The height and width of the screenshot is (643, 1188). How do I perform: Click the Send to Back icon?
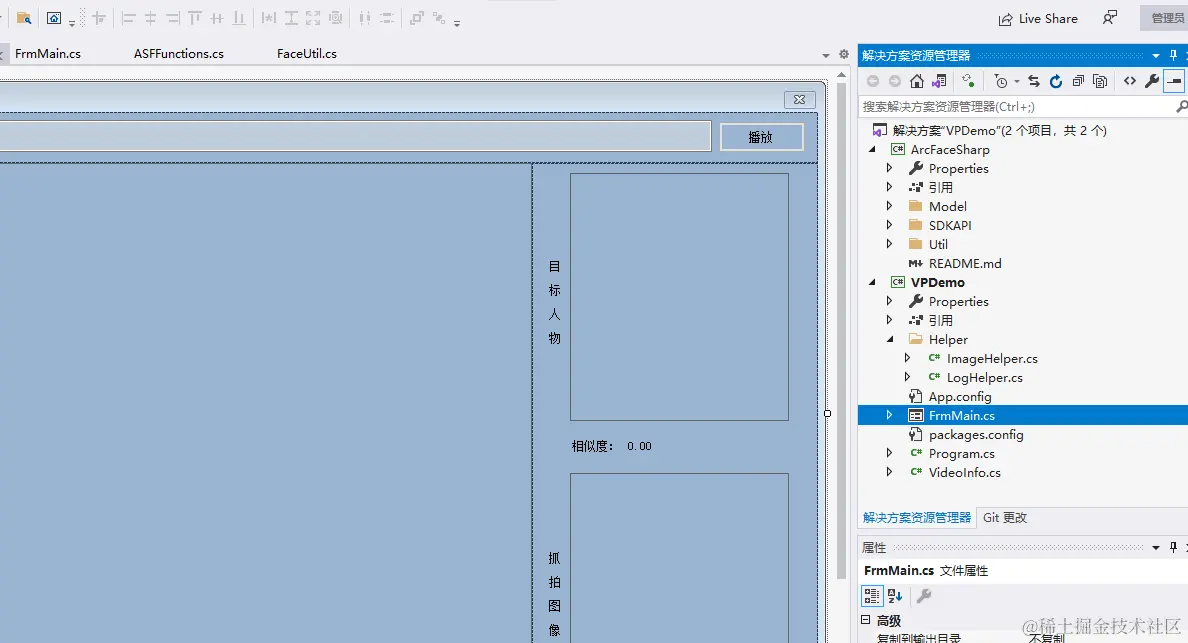click(x=439, y=18)
